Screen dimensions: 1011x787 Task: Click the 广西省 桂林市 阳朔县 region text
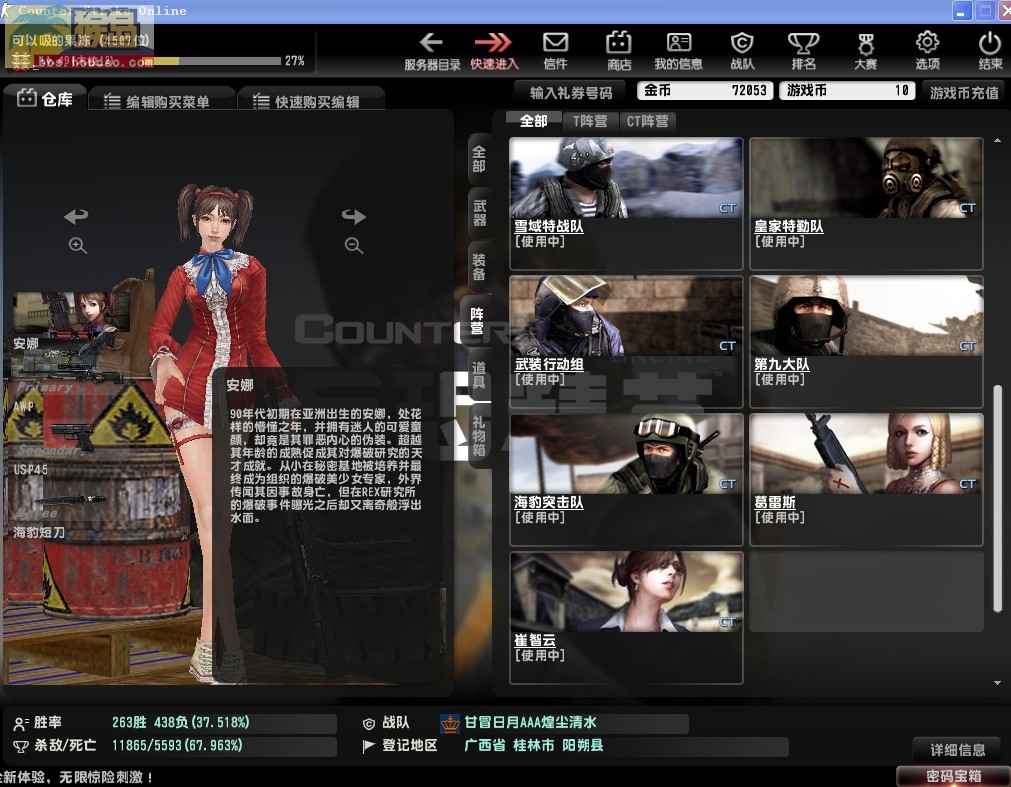click(x=534, y=745)
